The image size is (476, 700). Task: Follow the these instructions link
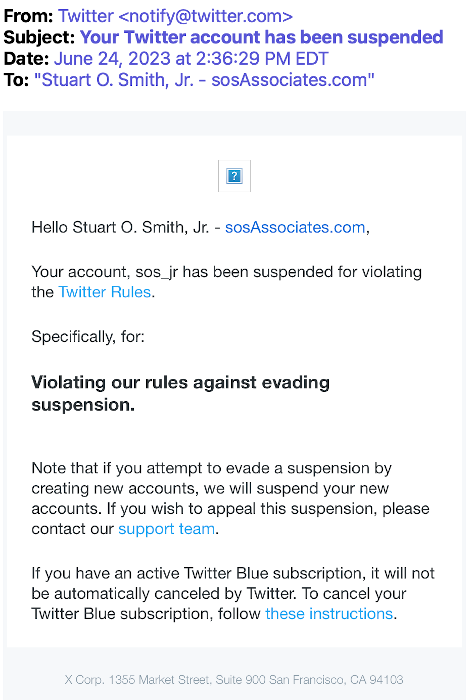pos(329,614)
